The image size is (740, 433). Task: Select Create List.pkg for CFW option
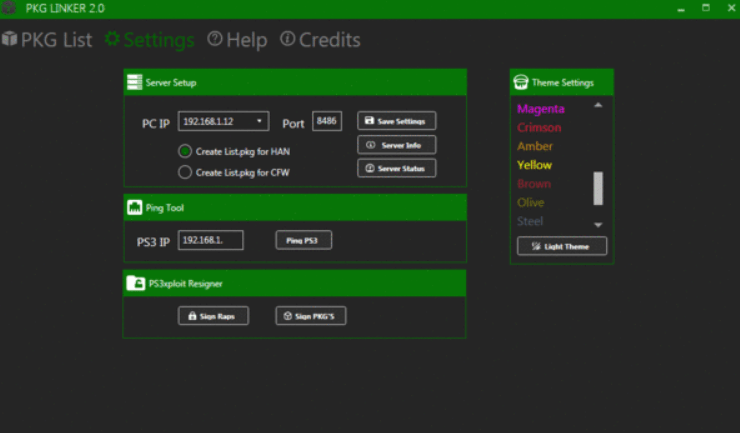point(185,172)
